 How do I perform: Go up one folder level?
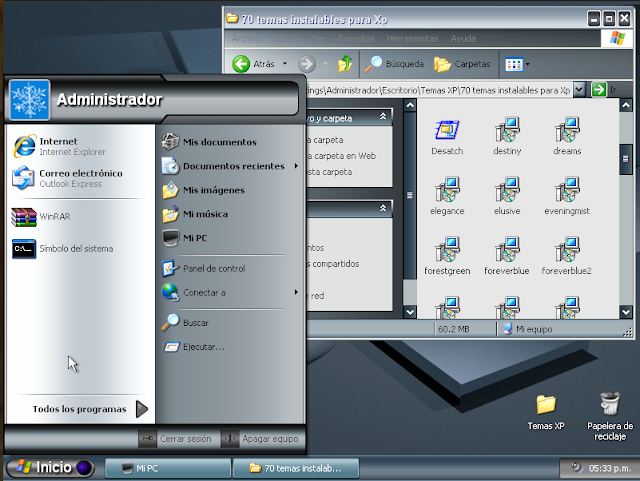pyautogui.click(x=345, y=64)
